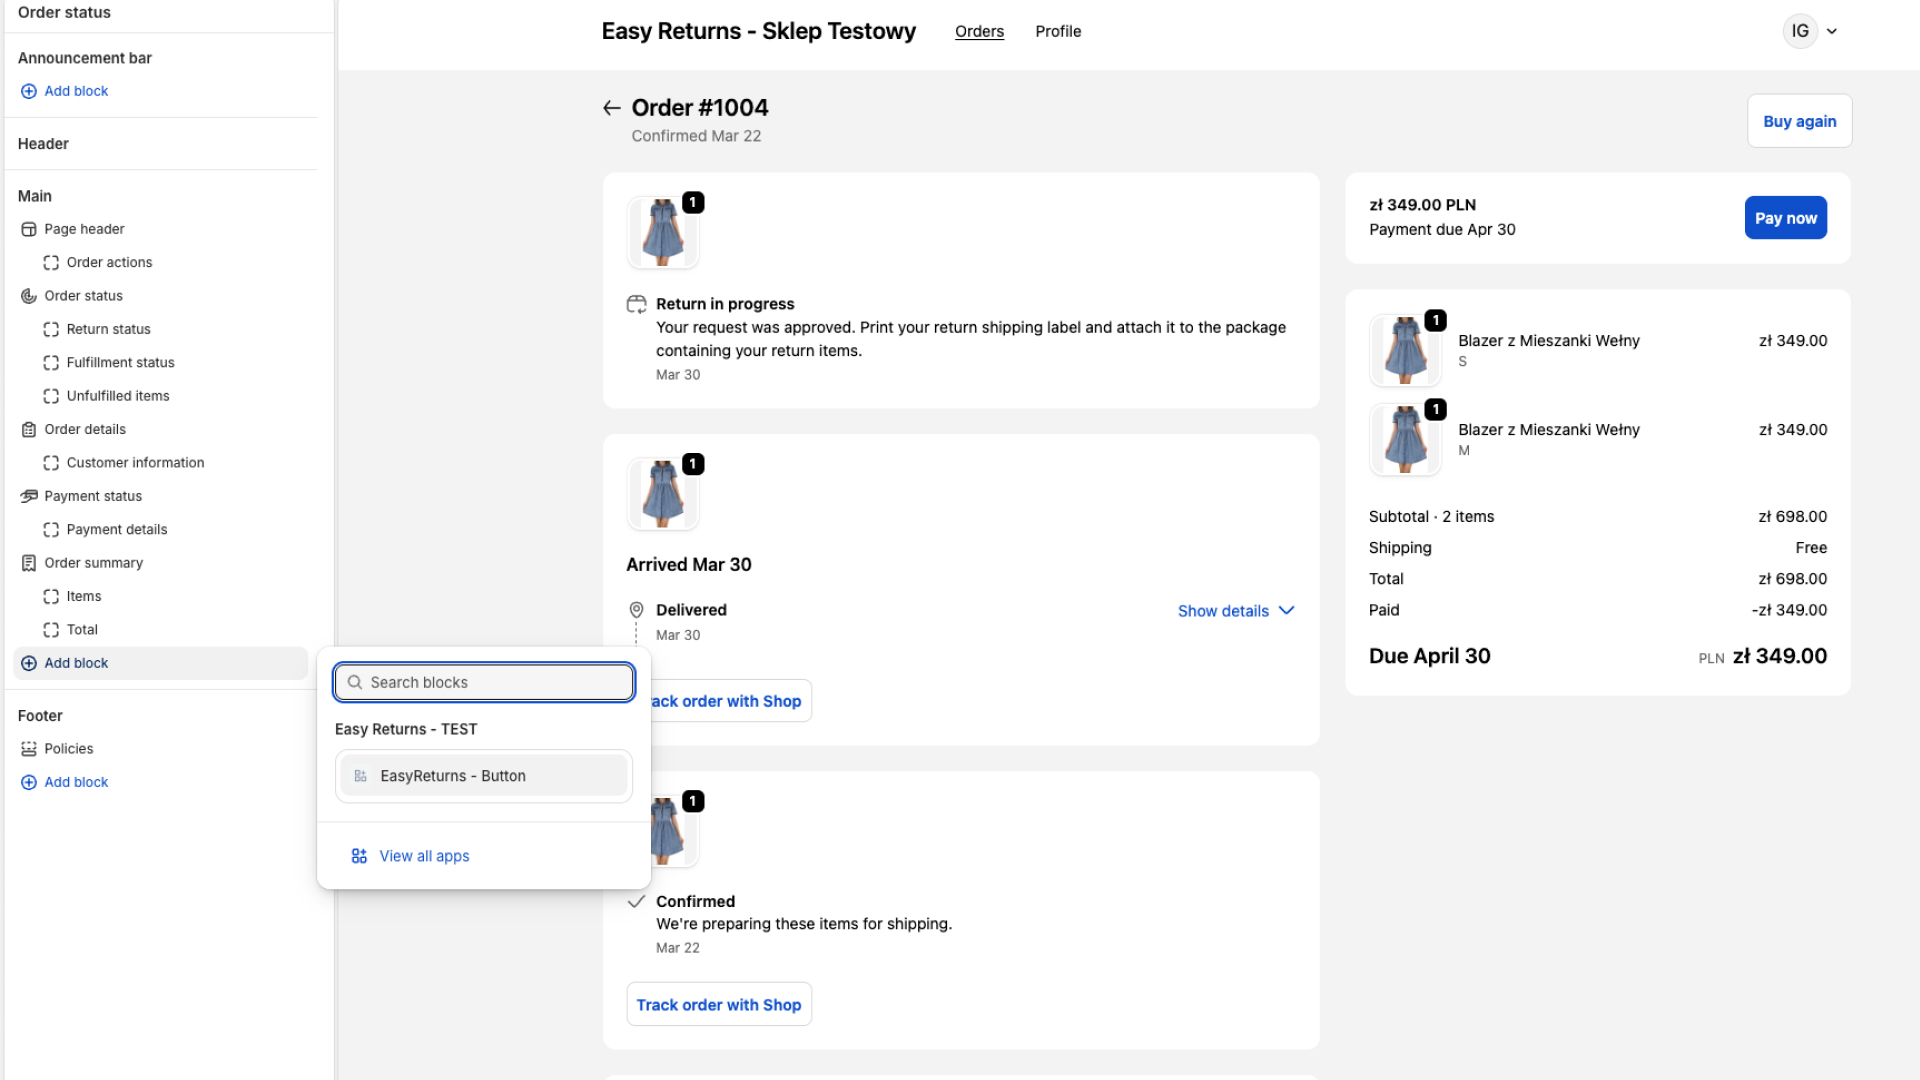Viewport: 1920px width, 1080px height.
Task: Click the Payment status icon in sidebar
Action: (28, 496)
